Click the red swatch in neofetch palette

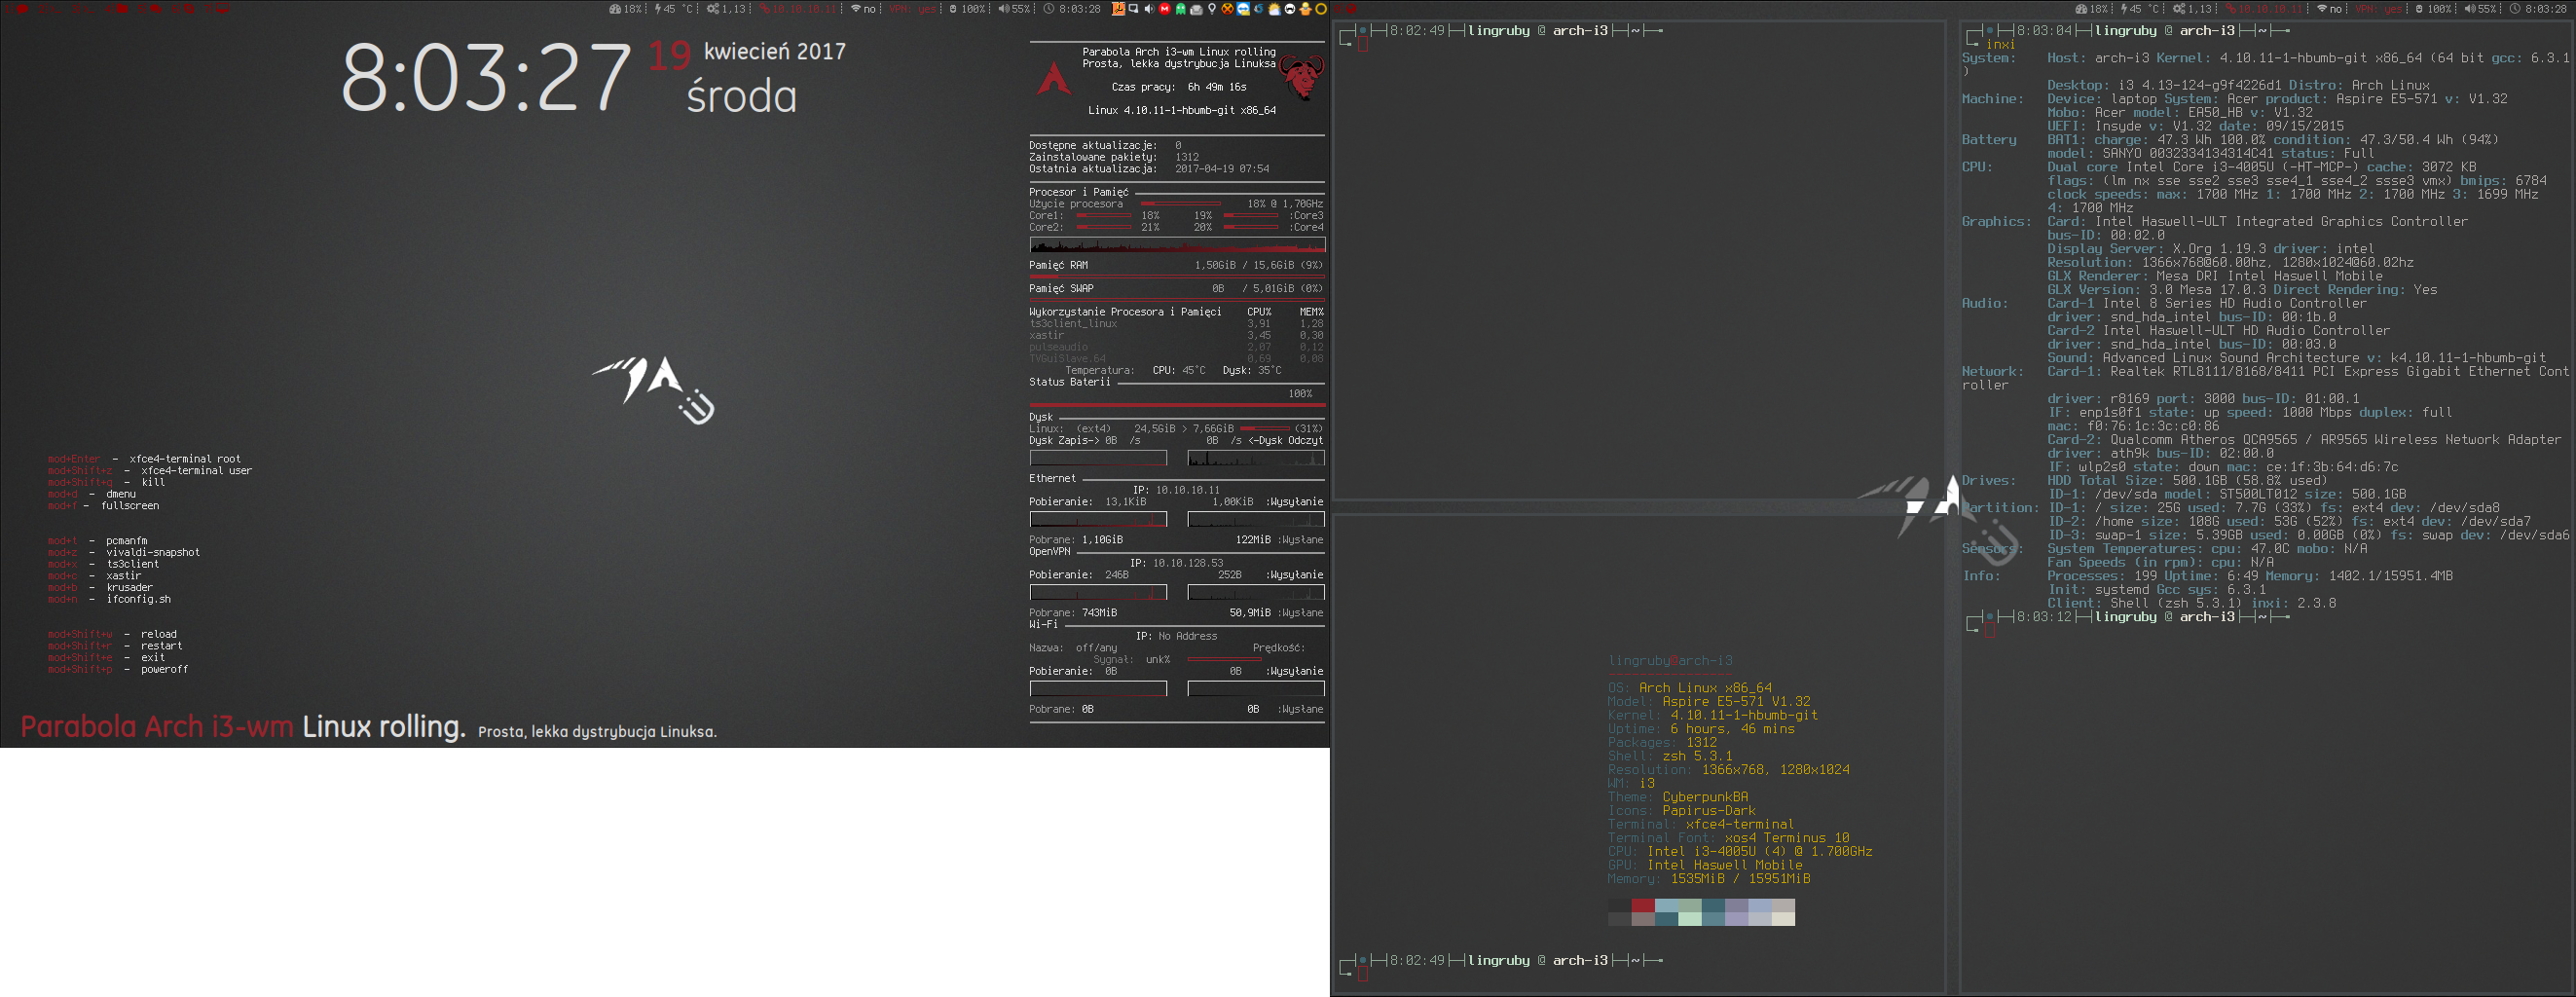(1643, 906)
